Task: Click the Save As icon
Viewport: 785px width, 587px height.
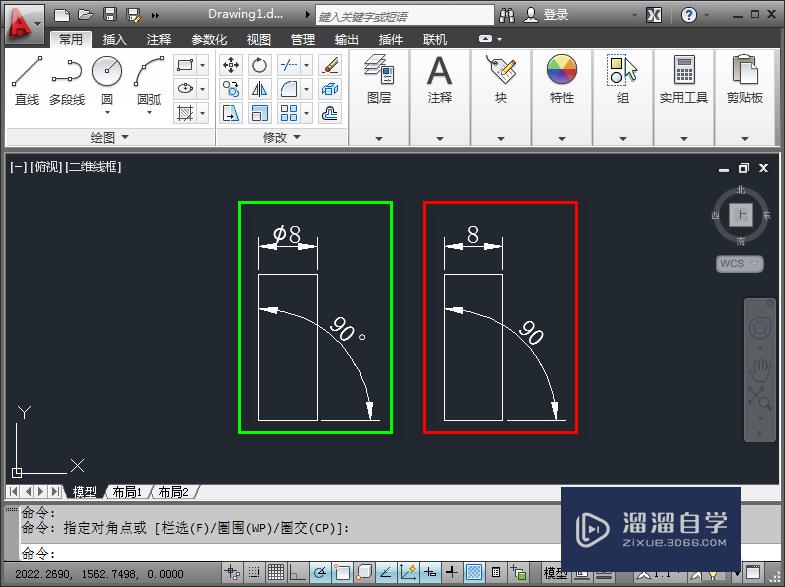Action: click(x=134, y=15)
